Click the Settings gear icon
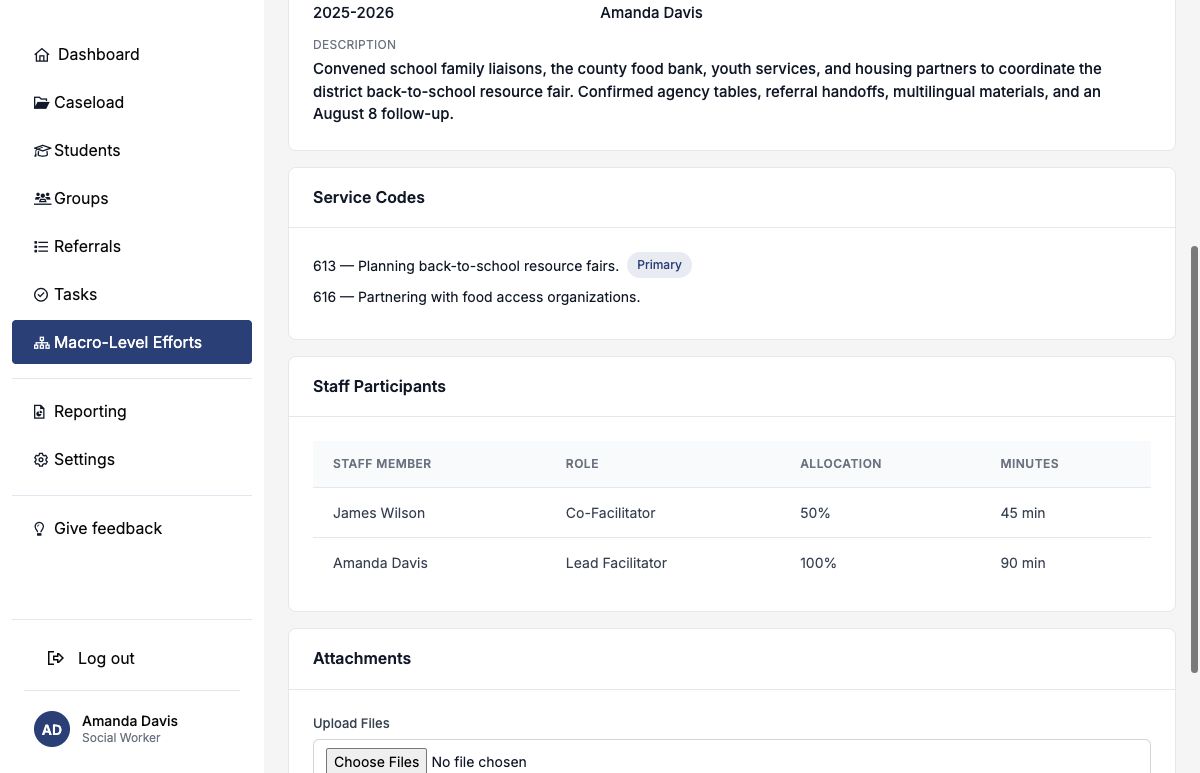The height and width of the screenshot is (773, 1200). click(41, 460)
